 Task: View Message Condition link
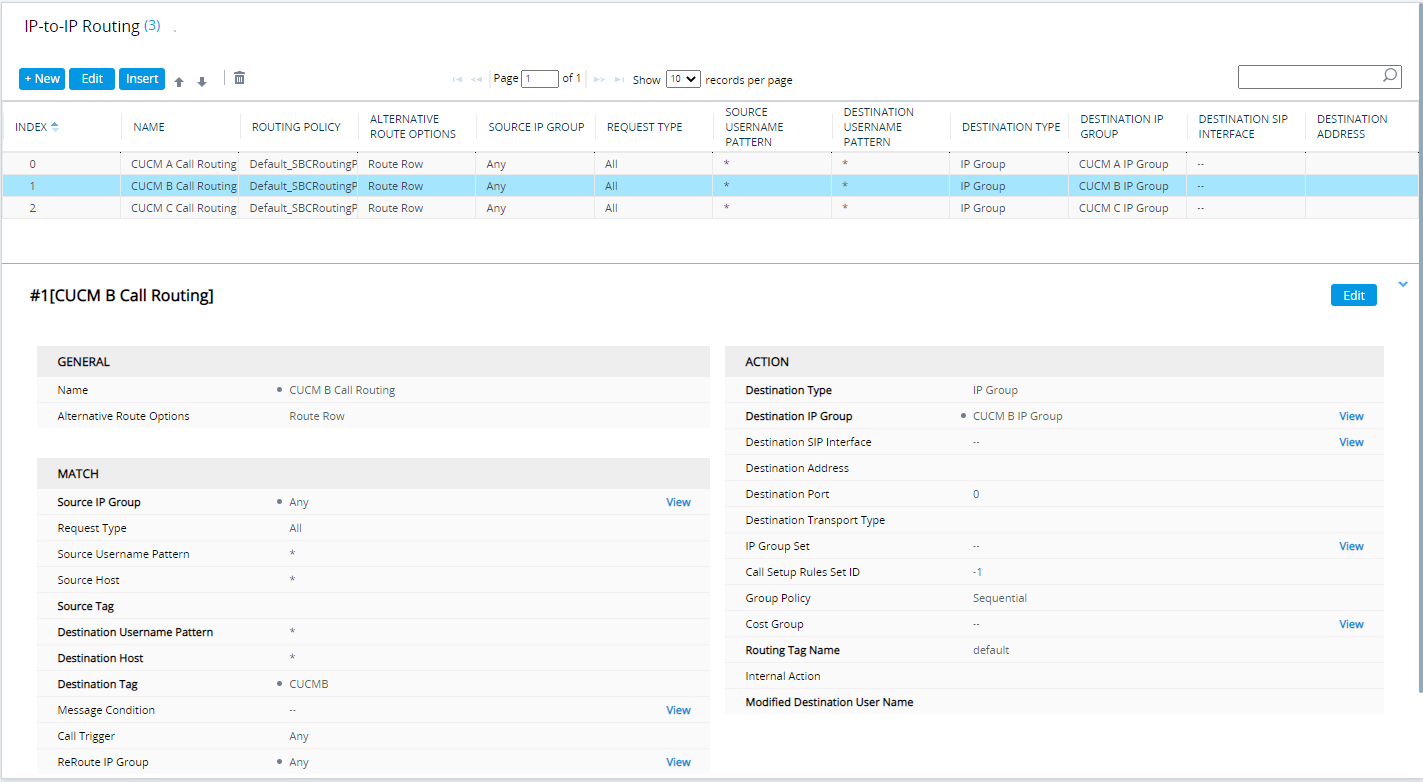[x=678, y=710]
